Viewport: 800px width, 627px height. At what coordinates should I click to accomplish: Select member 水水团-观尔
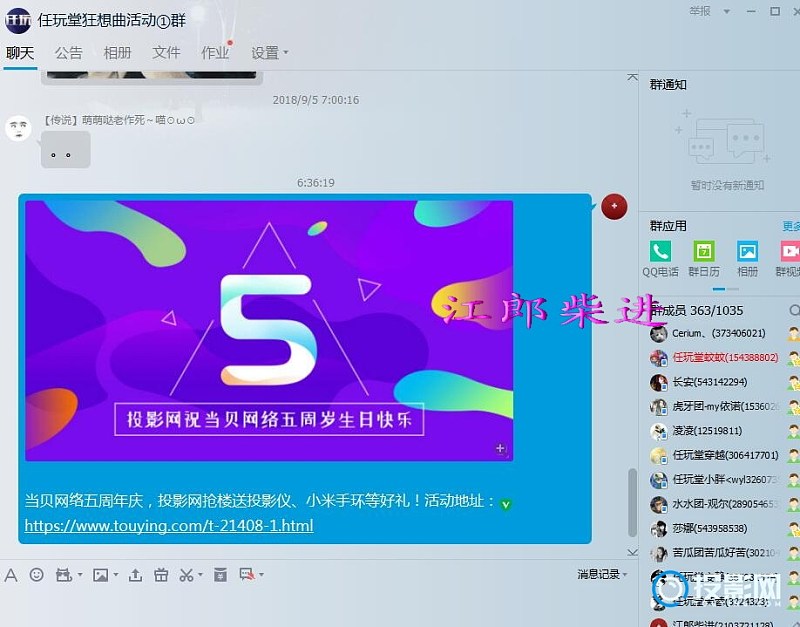pos(724,504)
